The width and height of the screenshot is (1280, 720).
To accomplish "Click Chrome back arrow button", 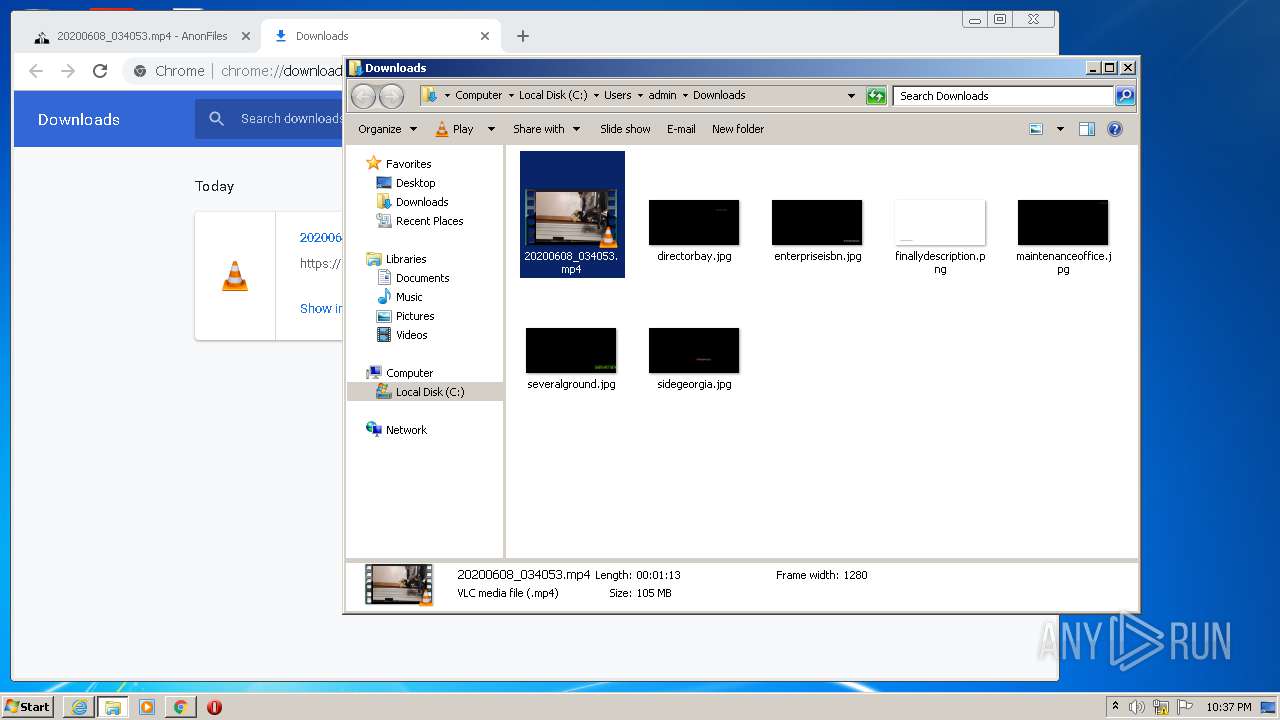I will [36, 71].
